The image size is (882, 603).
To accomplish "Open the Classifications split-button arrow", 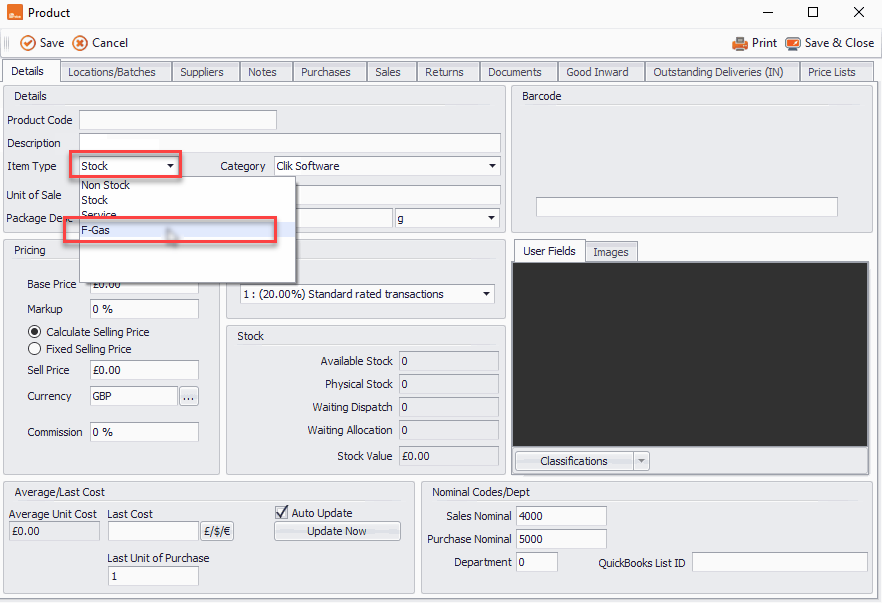I will 641,461.
